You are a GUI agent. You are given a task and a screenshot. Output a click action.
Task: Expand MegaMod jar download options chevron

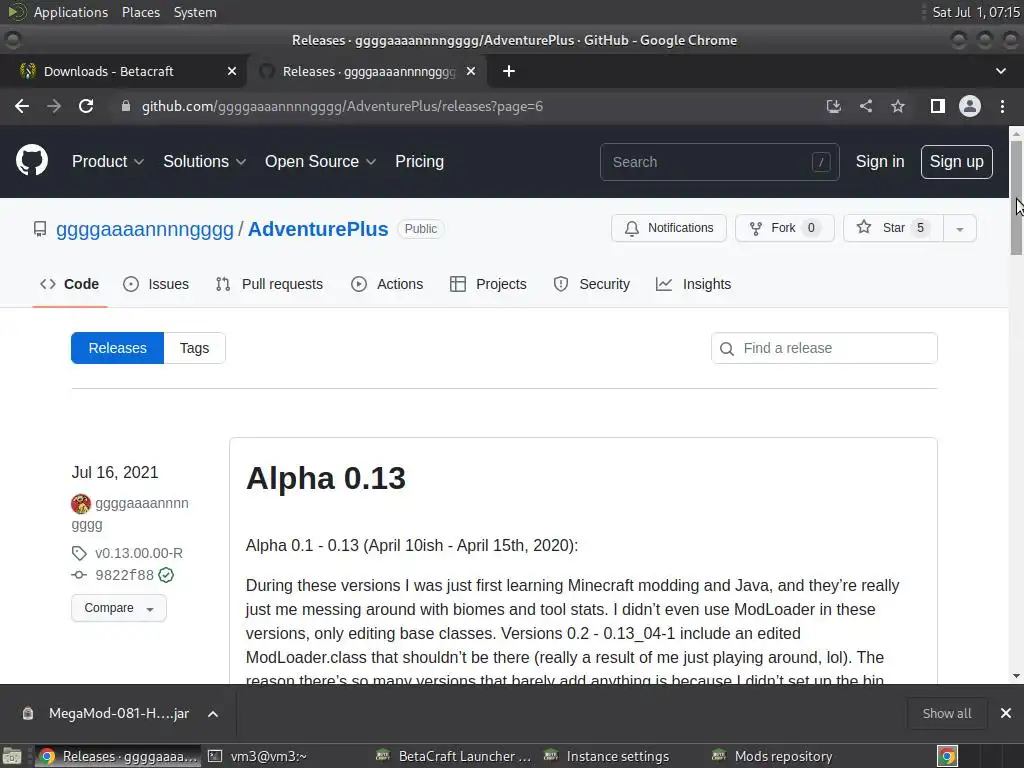pyautogui.click(x=213, y=714)
